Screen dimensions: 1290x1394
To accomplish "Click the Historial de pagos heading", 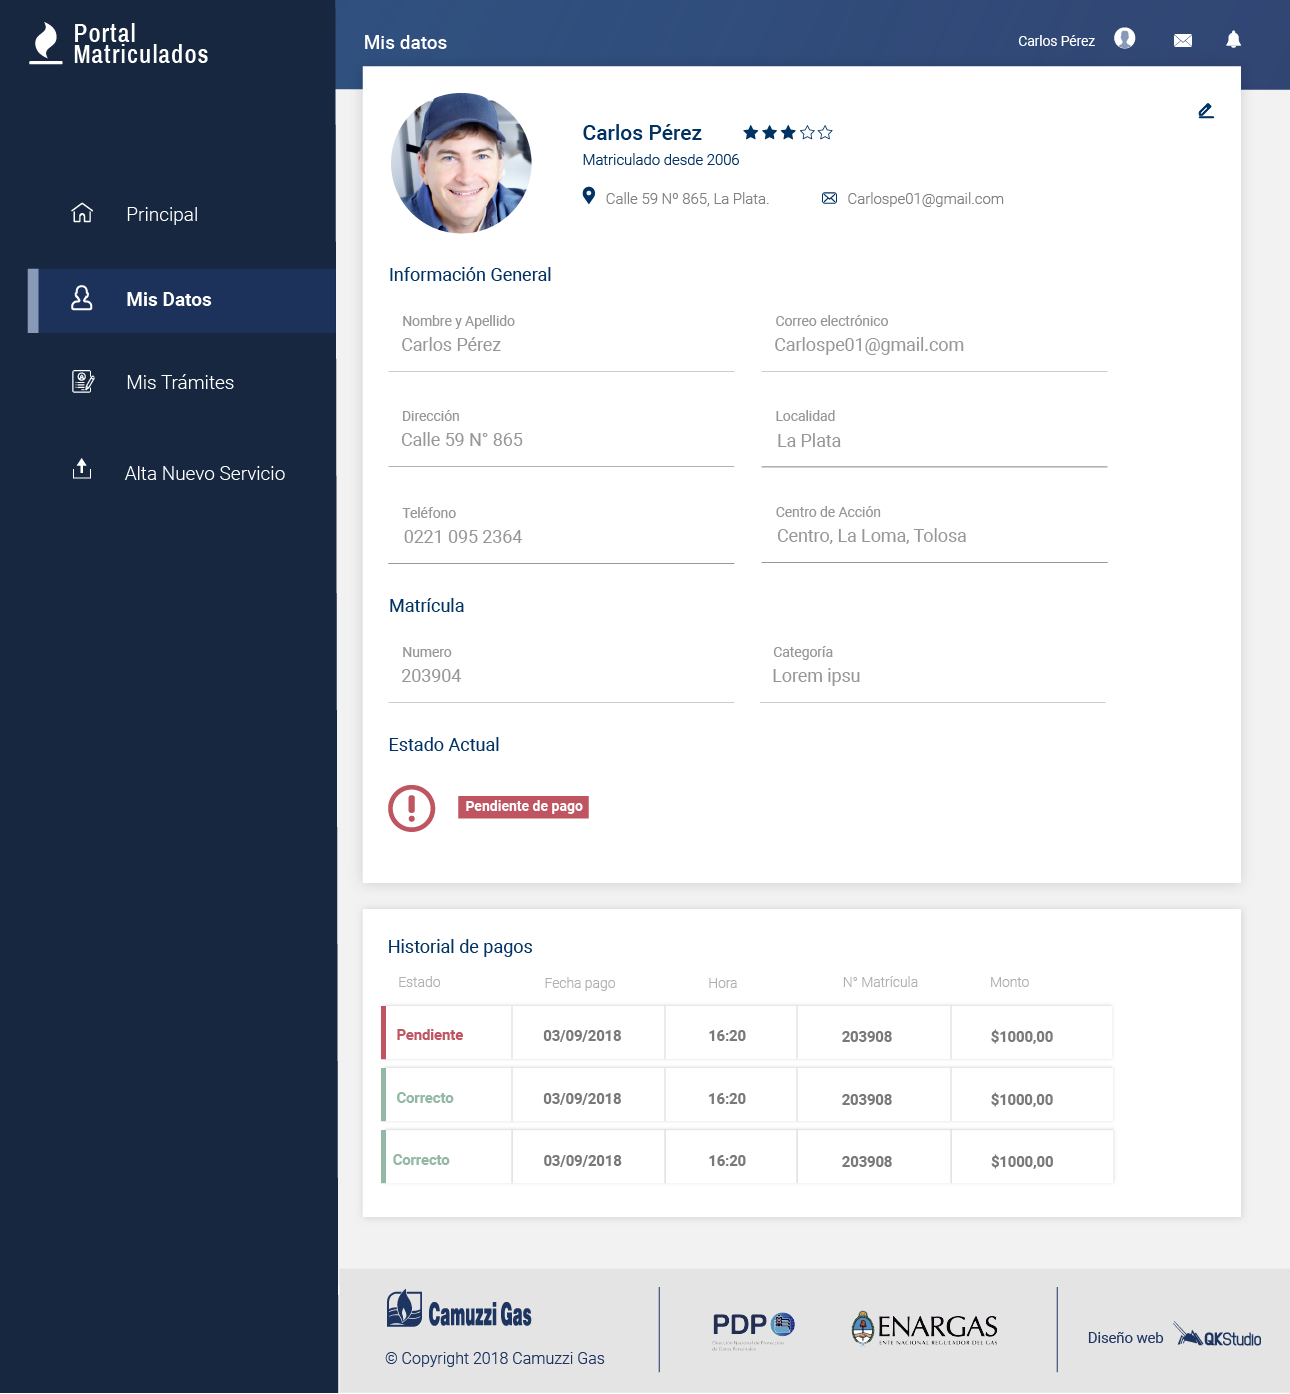I will point(460,946).
